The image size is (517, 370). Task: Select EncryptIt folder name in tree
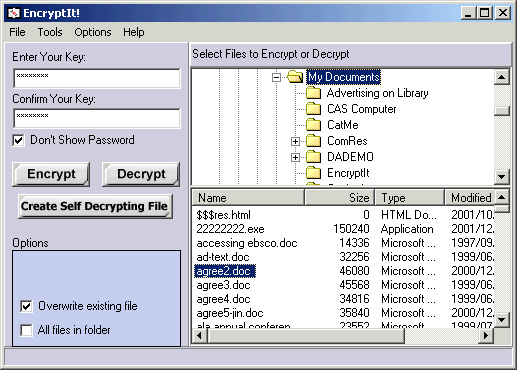(348, 173)
